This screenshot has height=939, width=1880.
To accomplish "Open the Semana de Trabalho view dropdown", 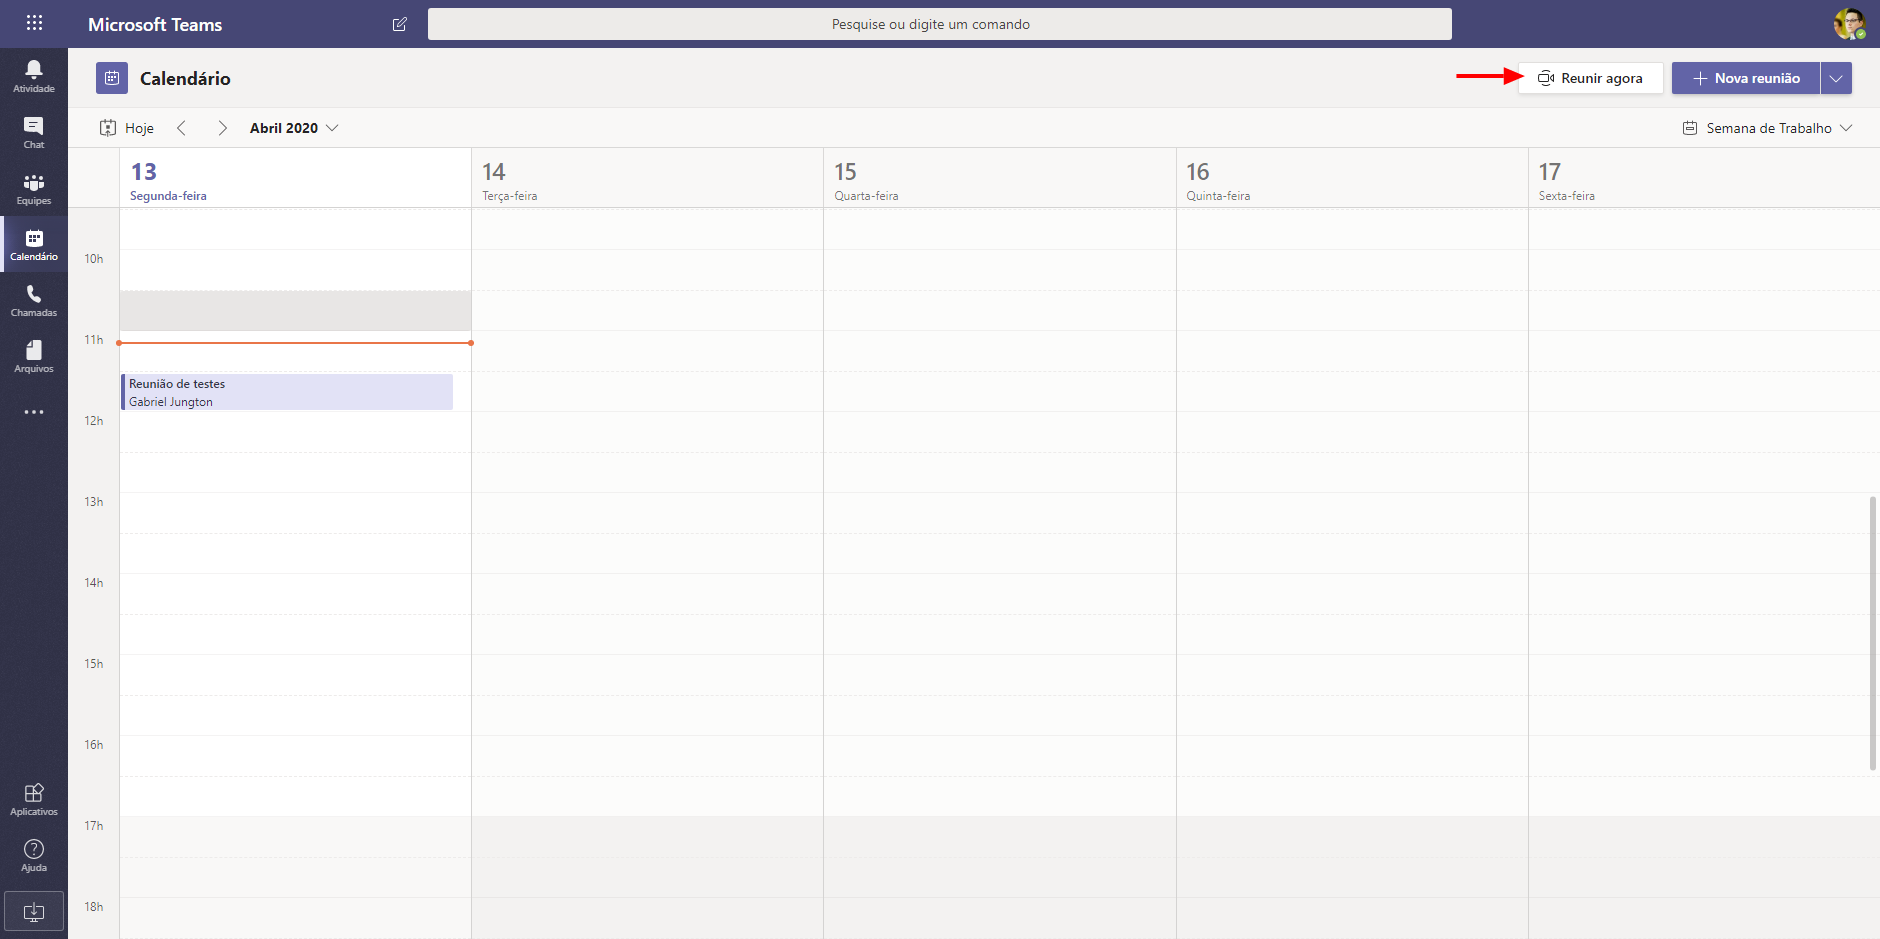I will 1767,128.
